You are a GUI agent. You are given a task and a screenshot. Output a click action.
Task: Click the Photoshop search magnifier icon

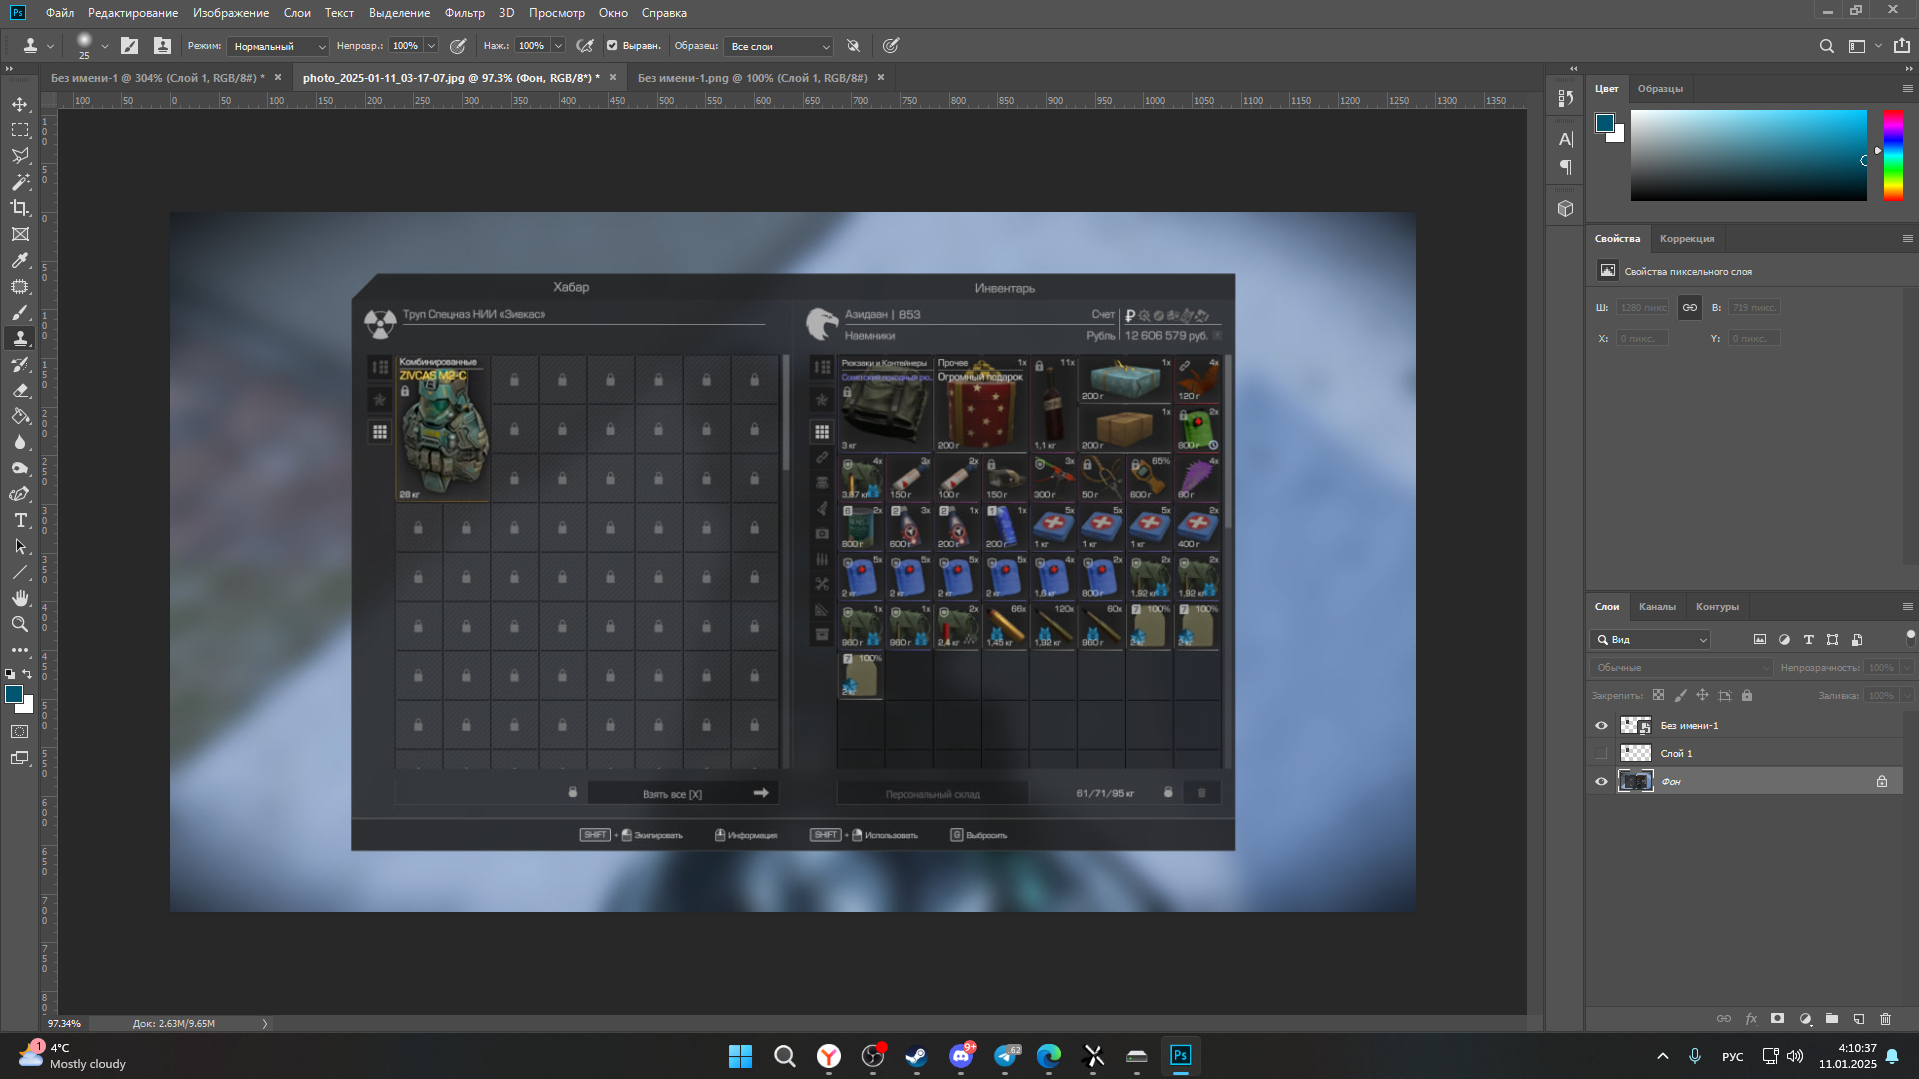point(1826,46)
